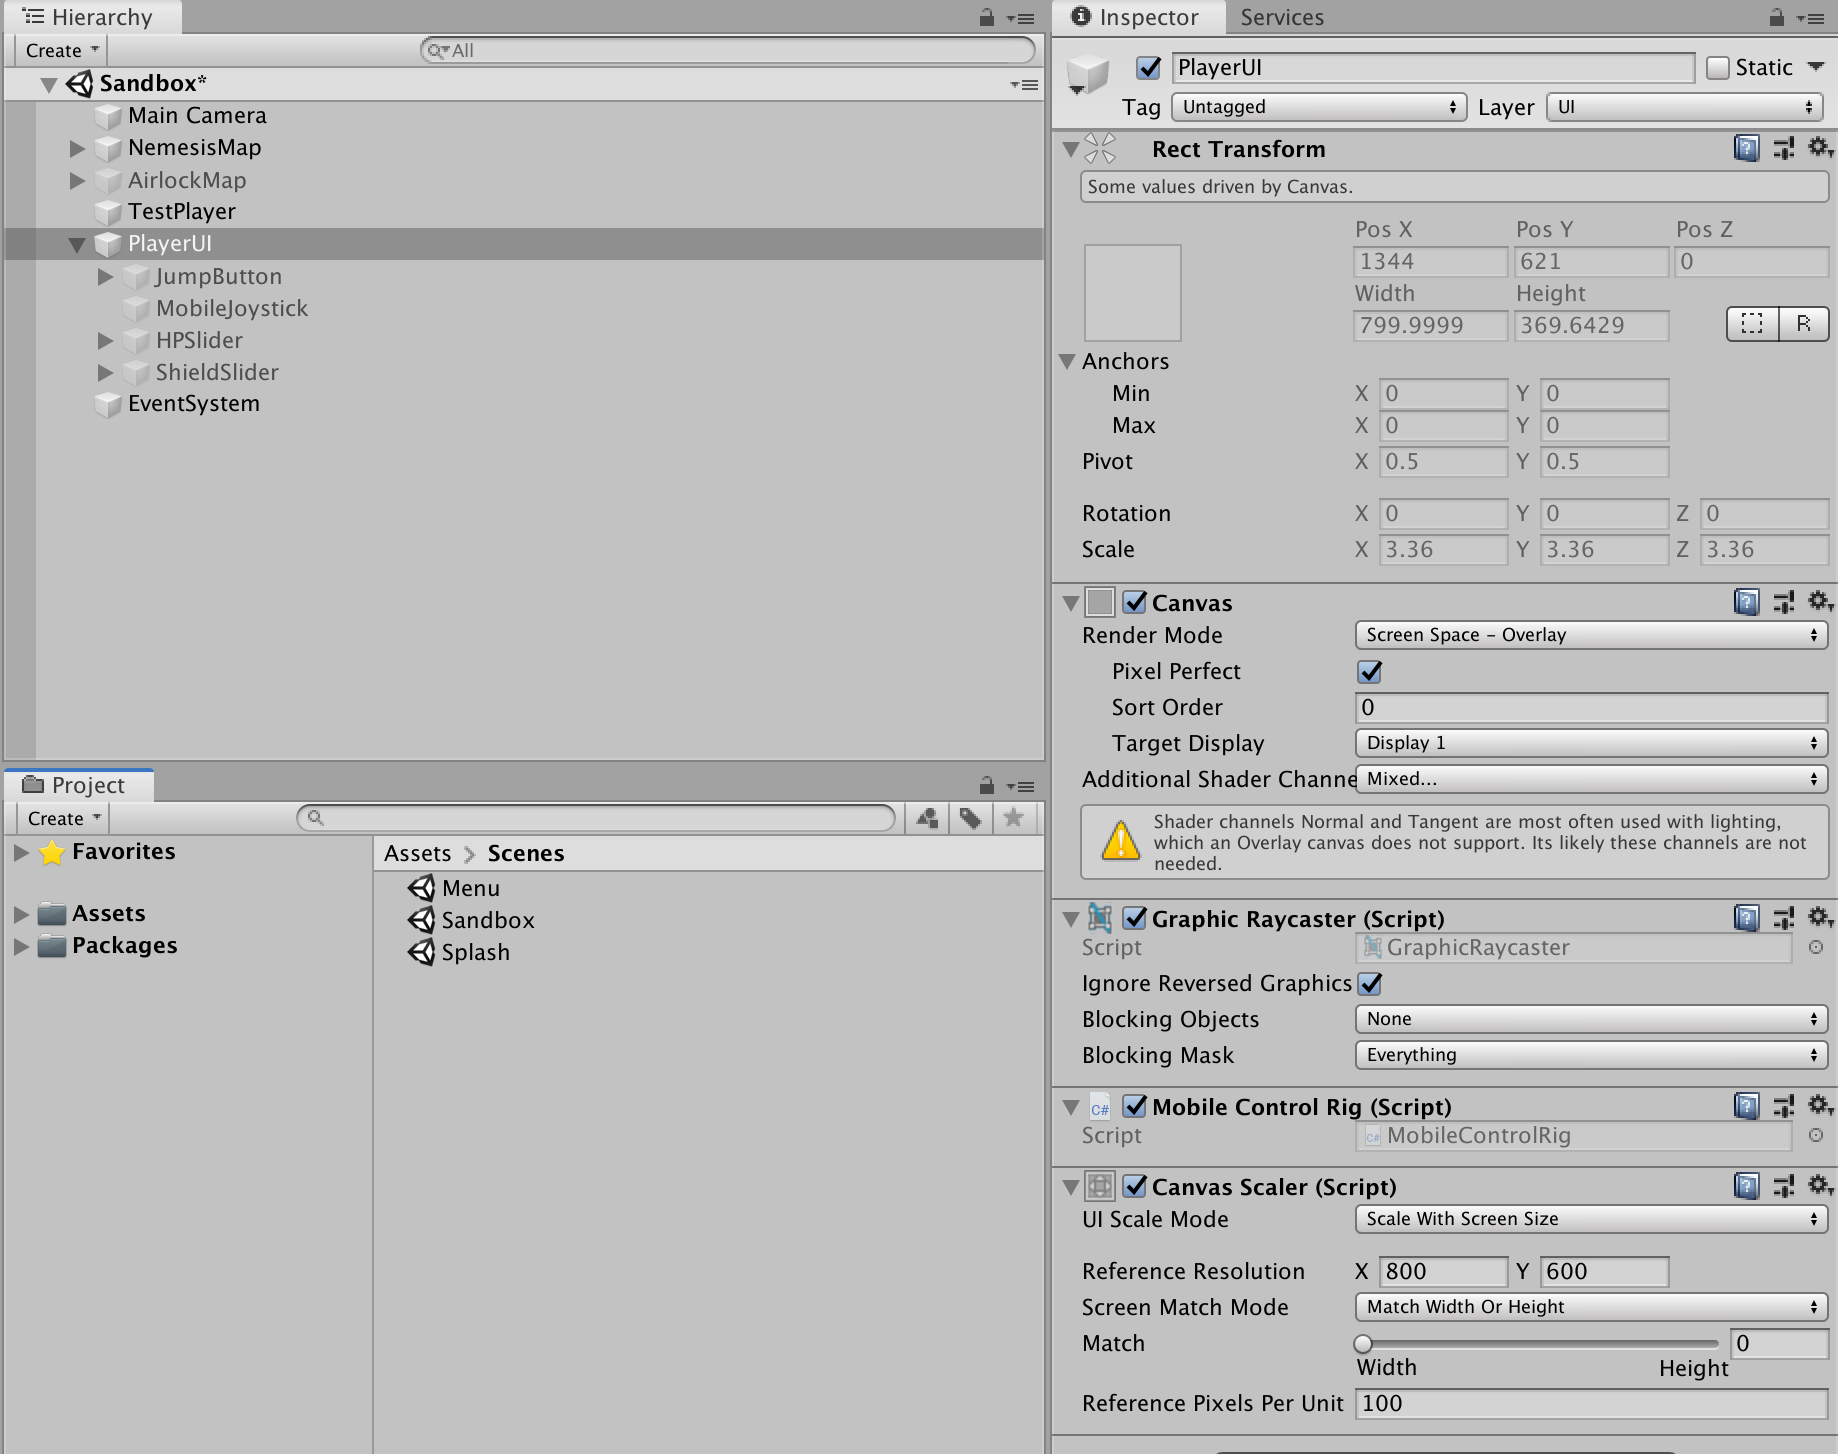This screenshot has height=1454, width=1838.
Task: Open Canvas component gear settings menu
Action: [x=1821, y=602]
